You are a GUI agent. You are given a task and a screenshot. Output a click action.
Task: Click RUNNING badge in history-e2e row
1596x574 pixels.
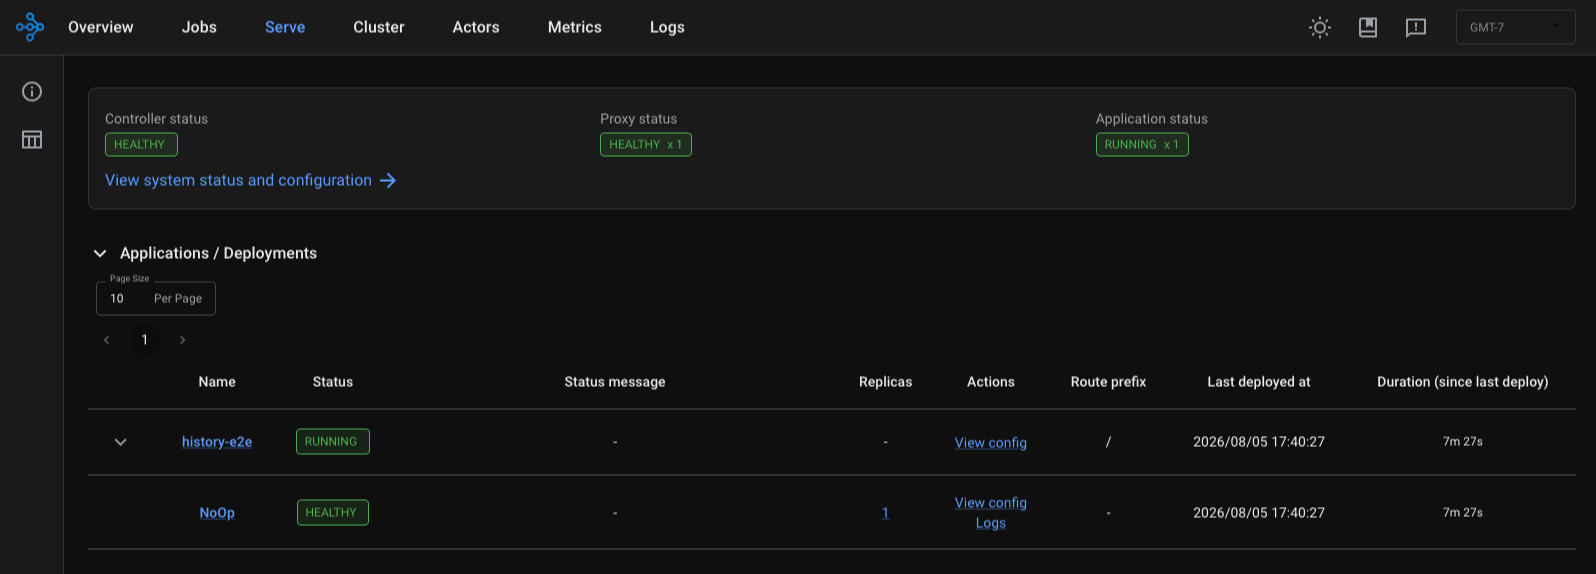[333, 442]
